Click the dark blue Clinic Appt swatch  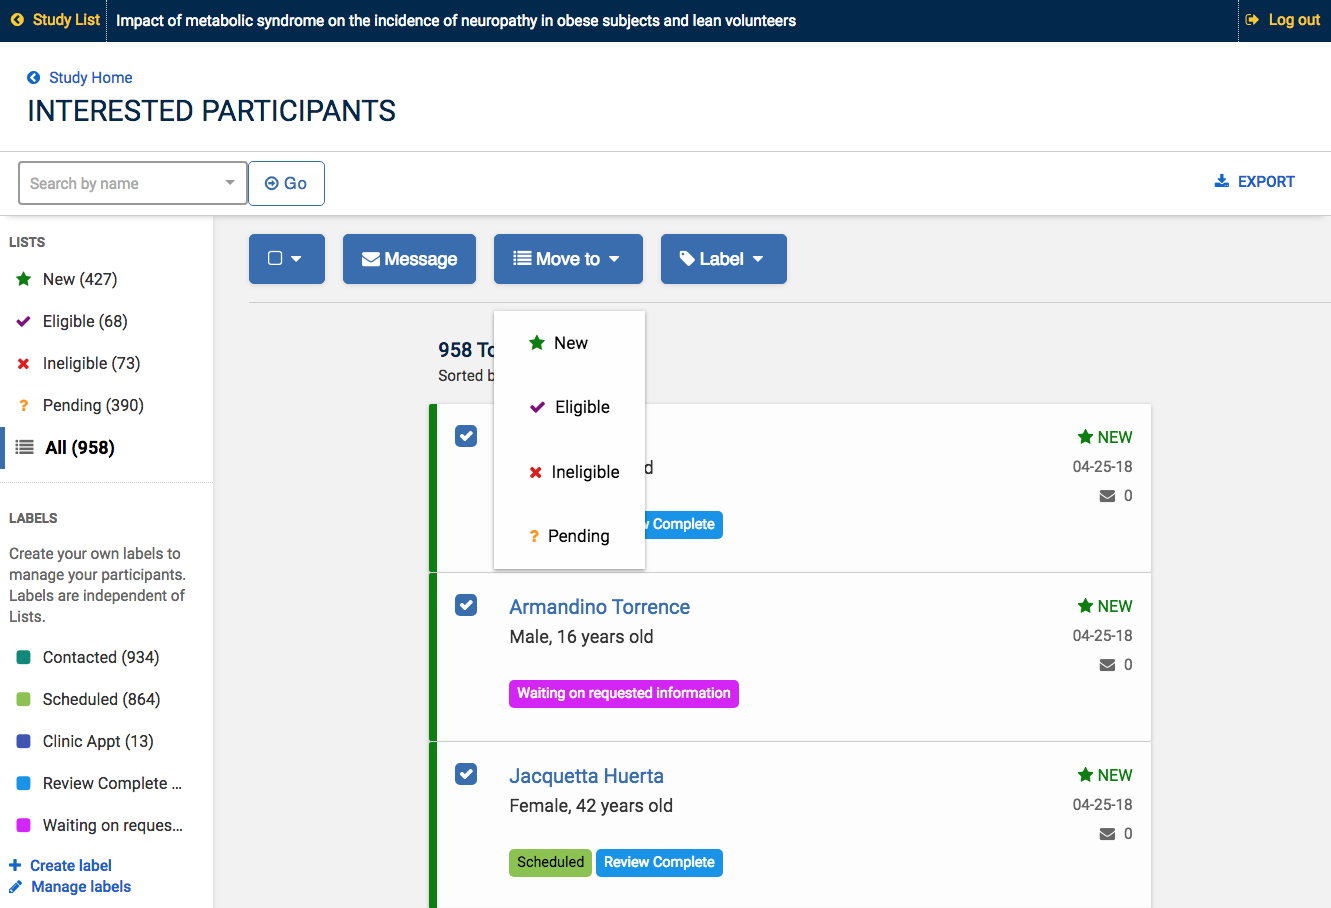tap(24, 741)
